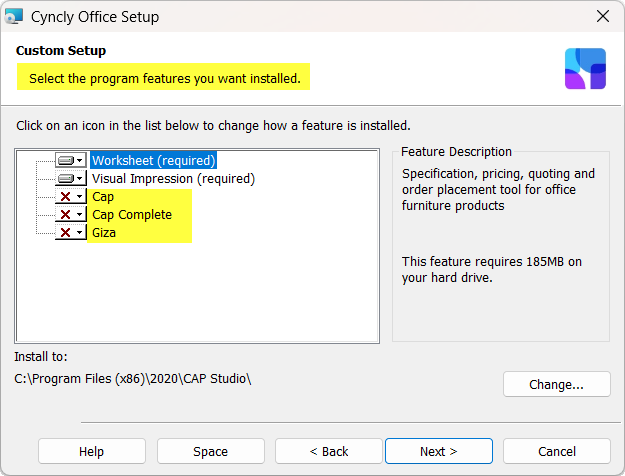Click the installer icon in title bar
The image size is (625, 476).
(14, 16)
